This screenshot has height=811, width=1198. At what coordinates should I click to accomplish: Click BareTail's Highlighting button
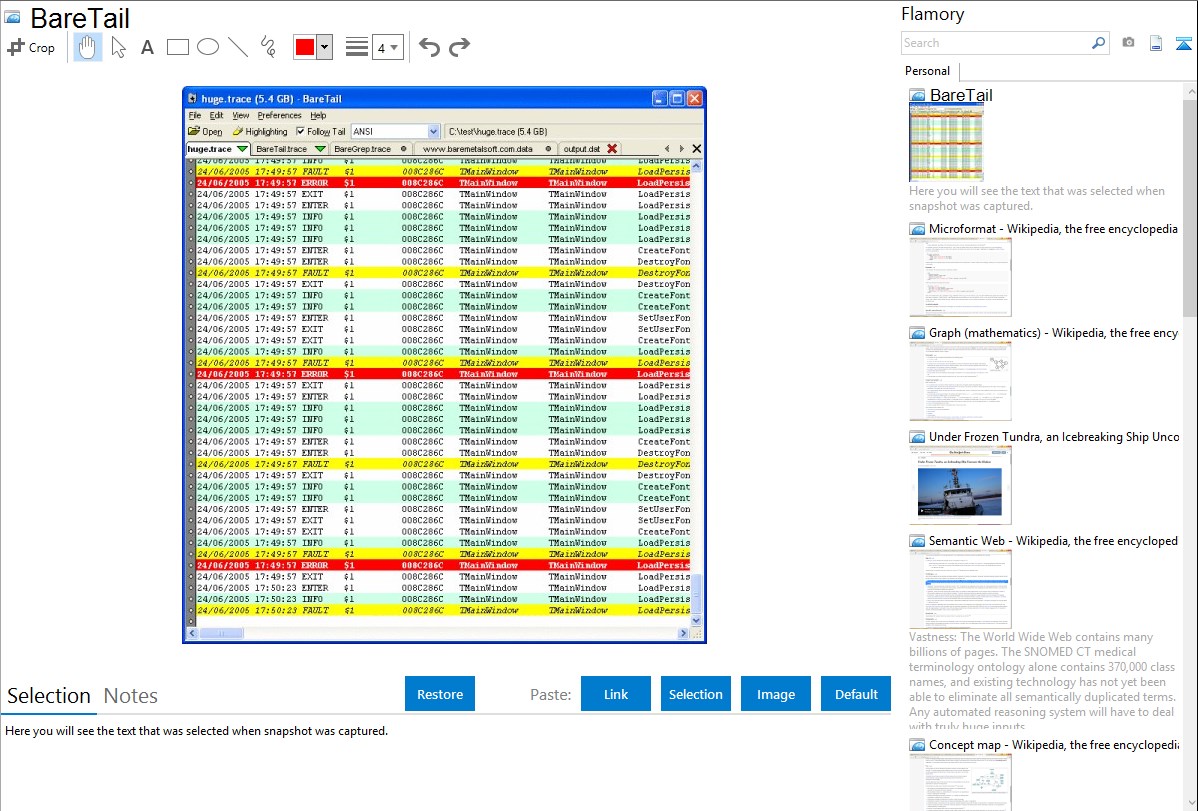tap(260, 131)
